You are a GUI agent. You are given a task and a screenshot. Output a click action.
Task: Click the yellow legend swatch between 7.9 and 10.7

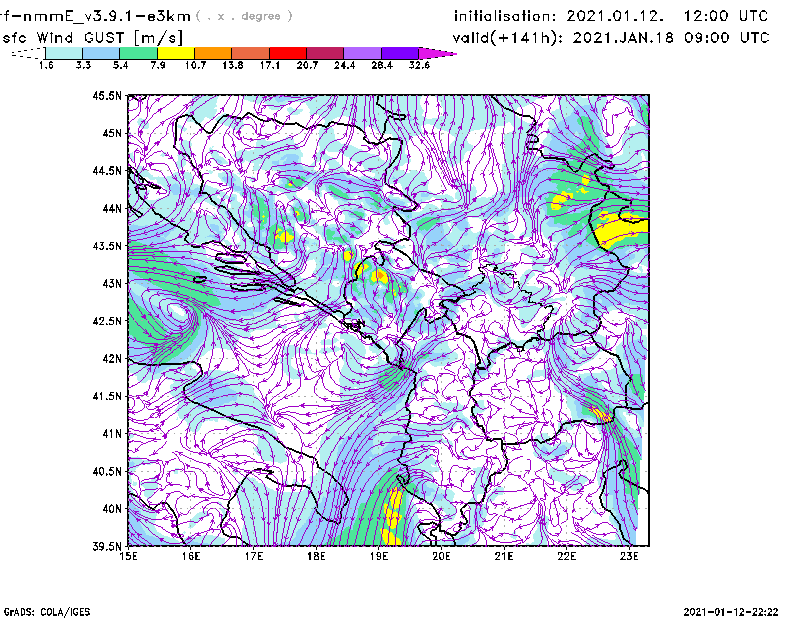point(176,53)
